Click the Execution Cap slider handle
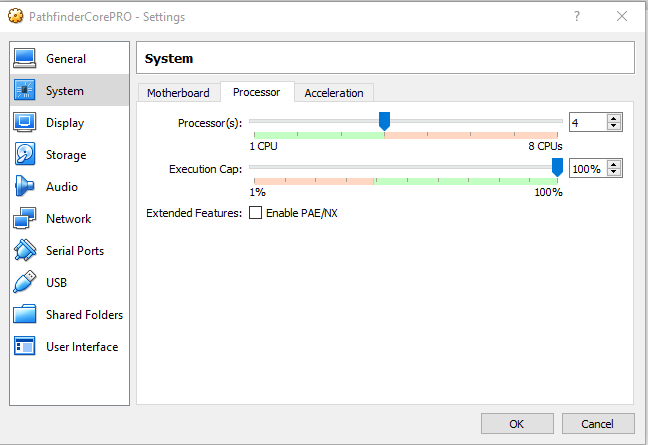This screenshot has width=648, height=445. point(557,167)
